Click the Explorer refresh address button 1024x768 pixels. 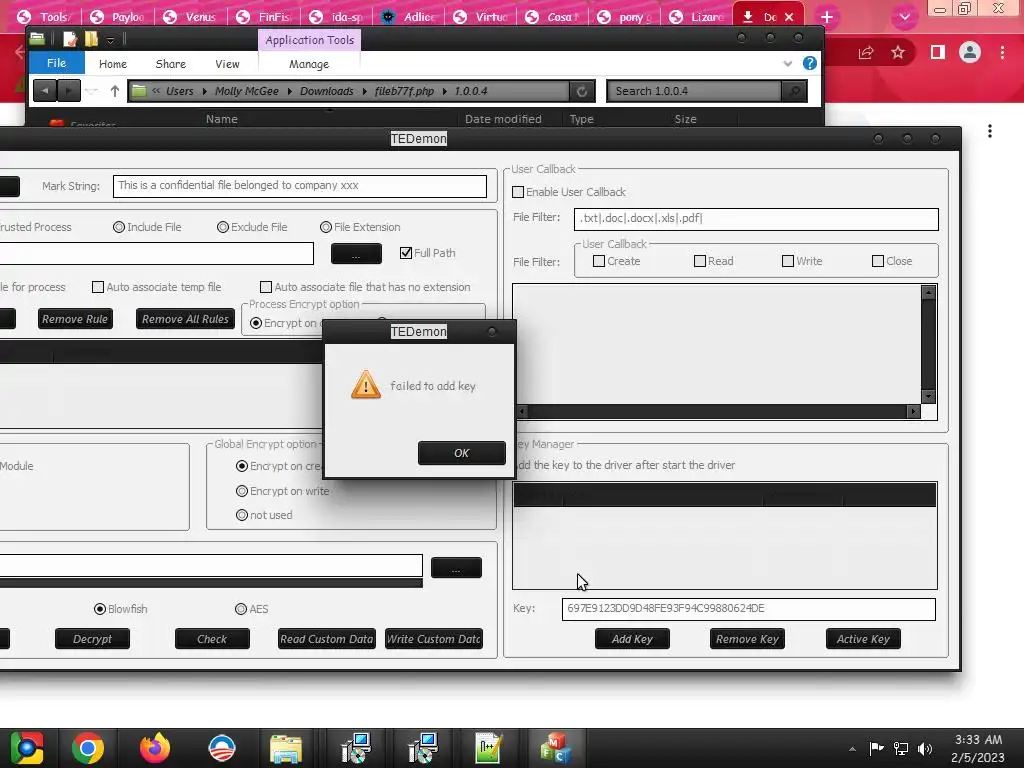pyautogui.click(x=582, y=91)
